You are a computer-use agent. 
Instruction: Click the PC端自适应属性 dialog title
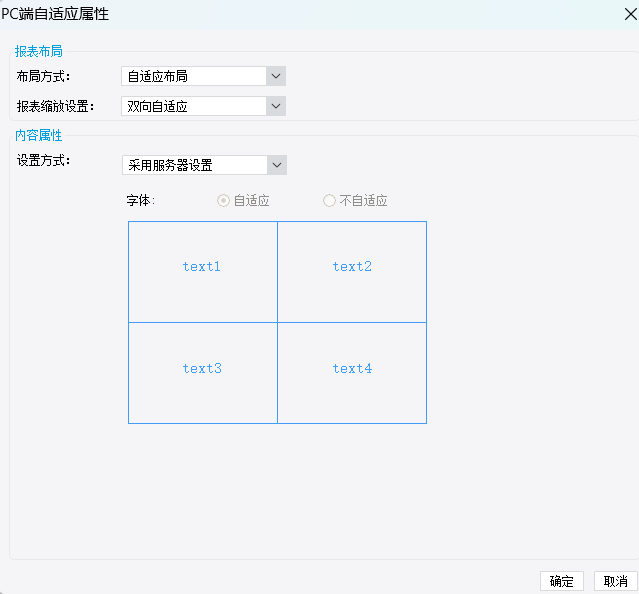pos(55,14)
